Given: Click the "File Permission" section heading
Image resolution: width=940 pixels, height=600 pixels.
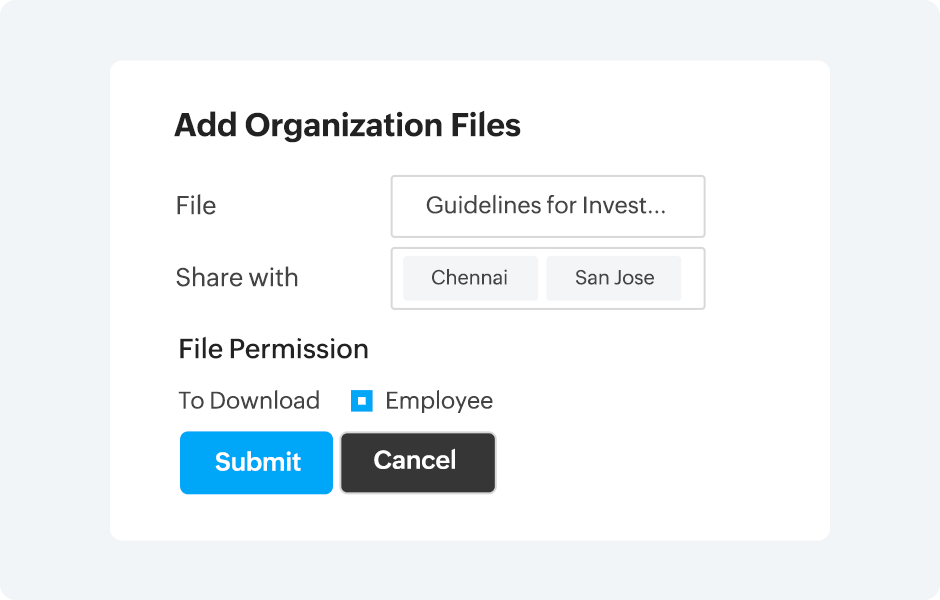Looking at the screenshot, I should click(x=273, y=349).
